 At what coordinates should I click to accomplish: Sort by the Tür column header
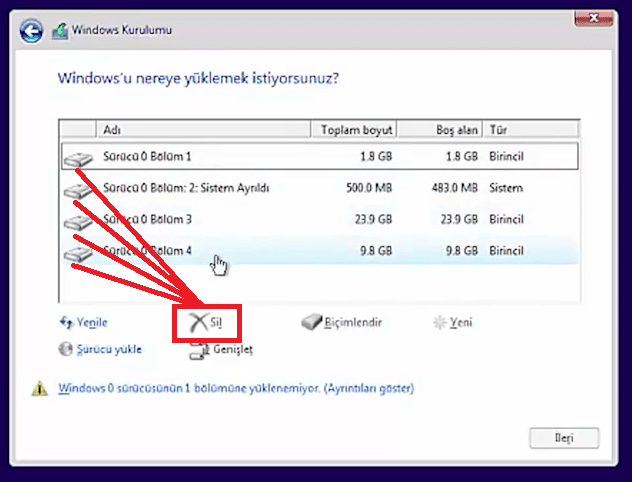[531, 130]
